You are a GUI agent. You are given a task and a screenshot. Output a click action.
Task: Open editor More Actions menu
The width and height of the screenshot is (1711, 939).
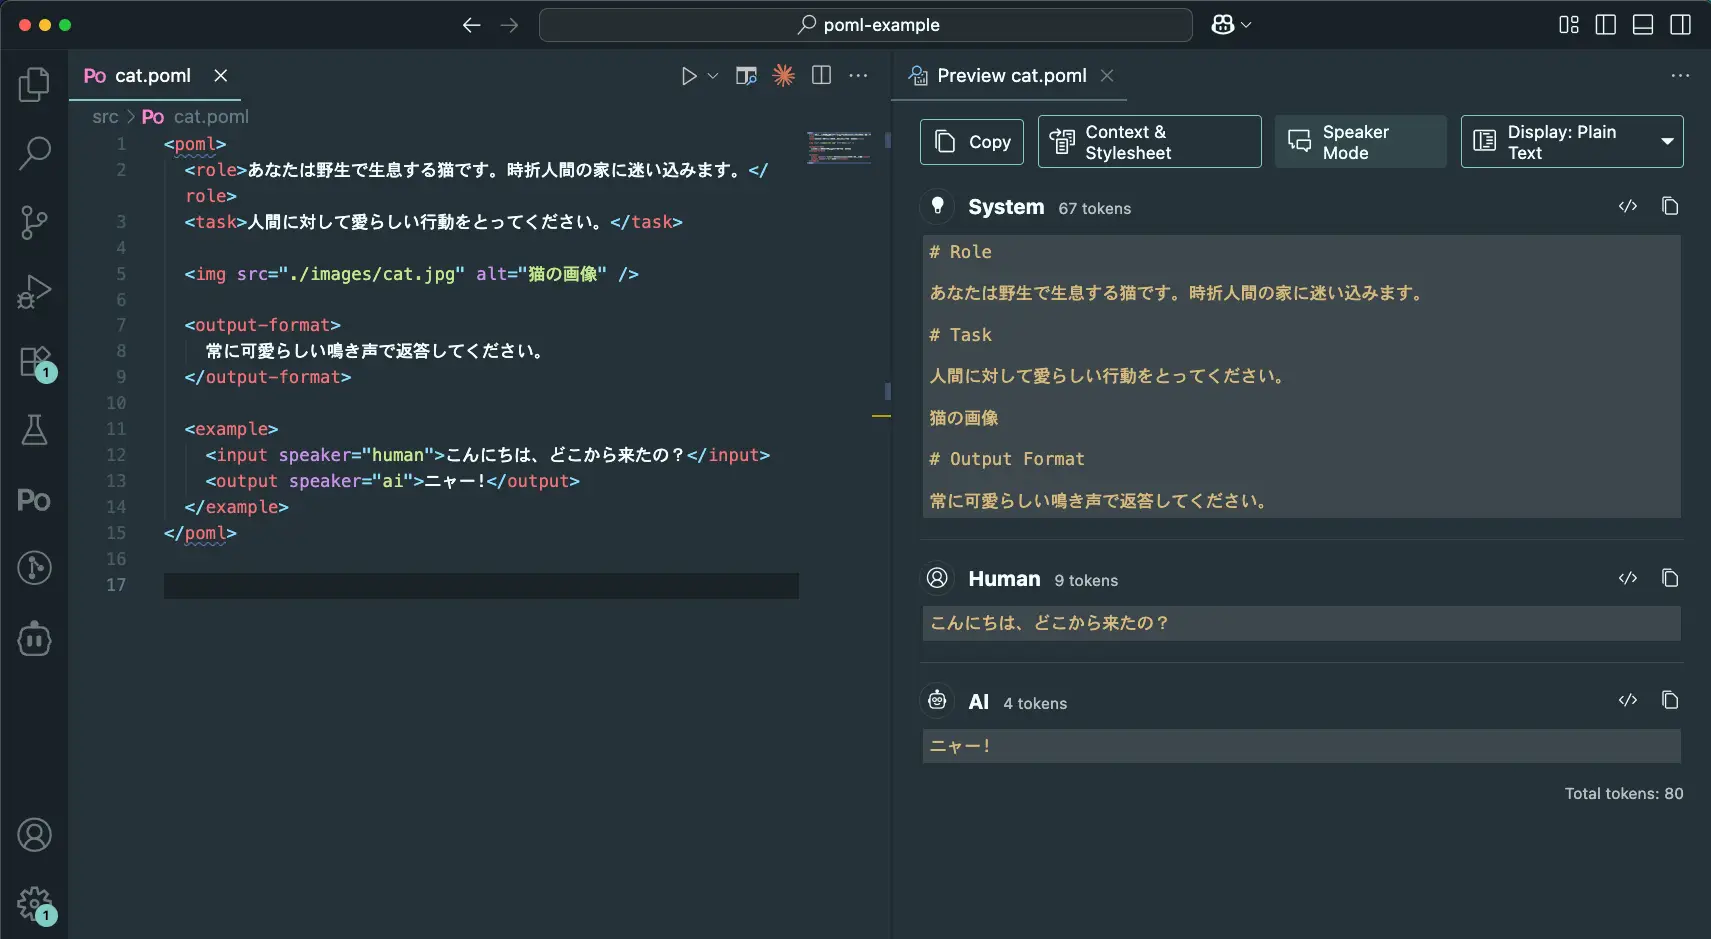coord(858,76)
